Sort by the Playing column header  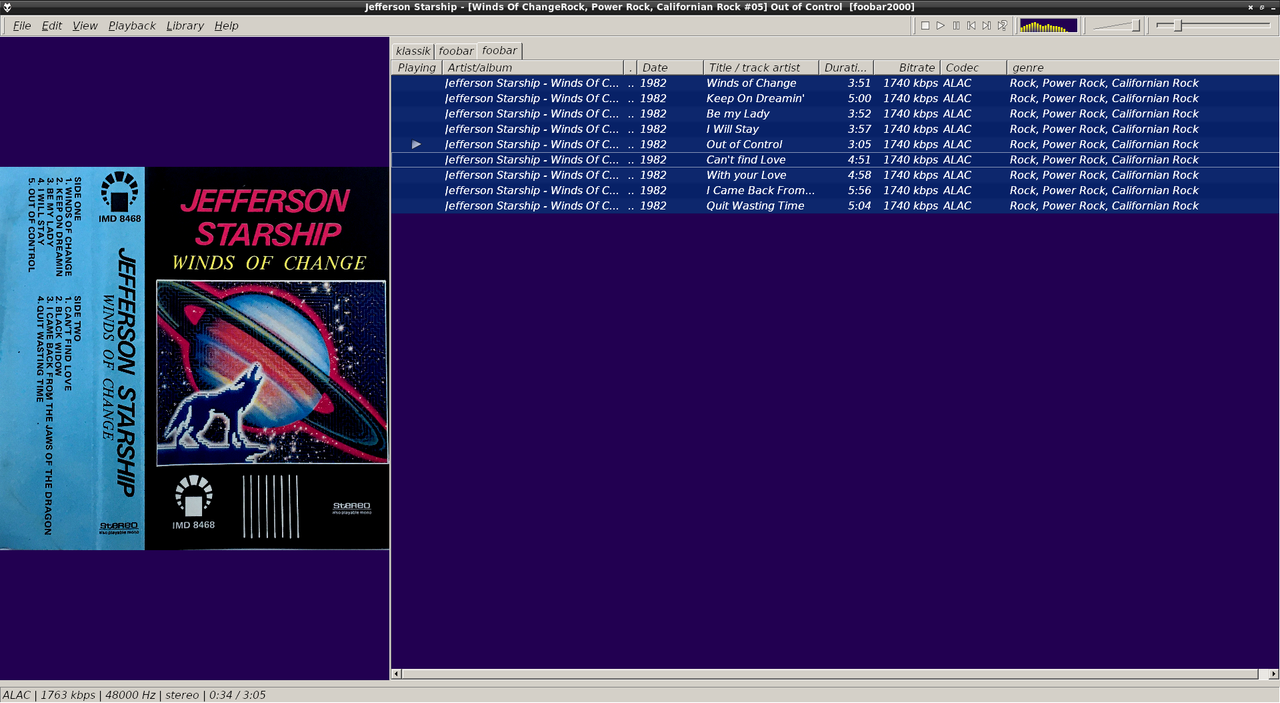click(417, 68)
